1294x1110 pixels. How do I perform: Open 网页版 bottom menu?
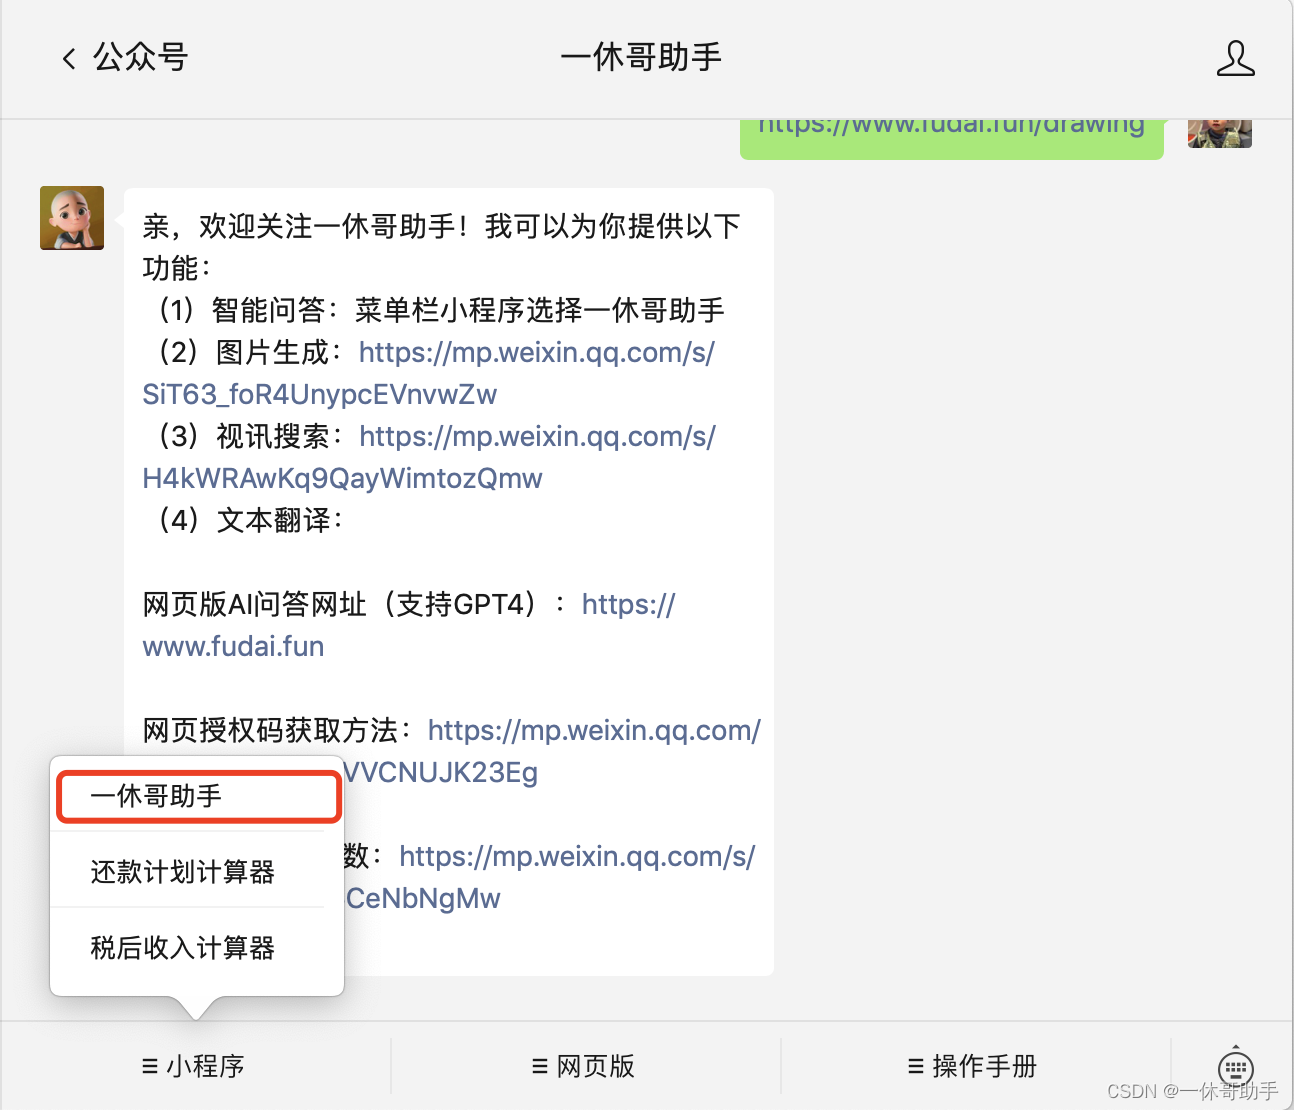pyautogui.click(x=584, y=1066)
